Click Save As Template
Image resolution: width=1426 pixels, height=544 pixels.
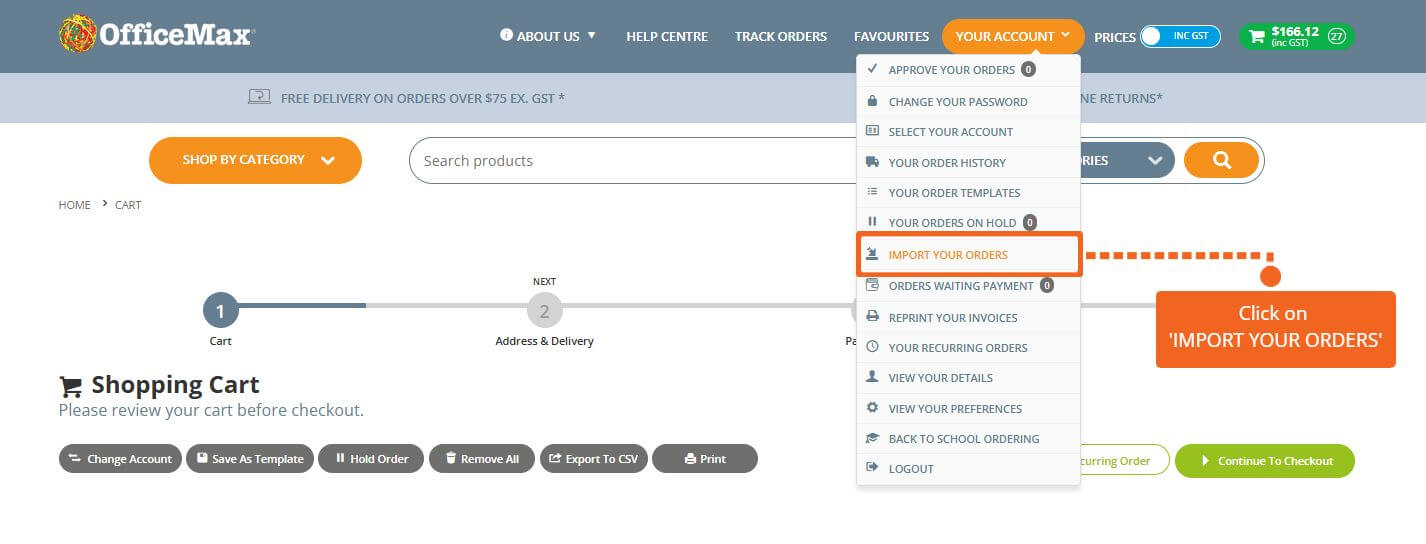pos(250,459)
